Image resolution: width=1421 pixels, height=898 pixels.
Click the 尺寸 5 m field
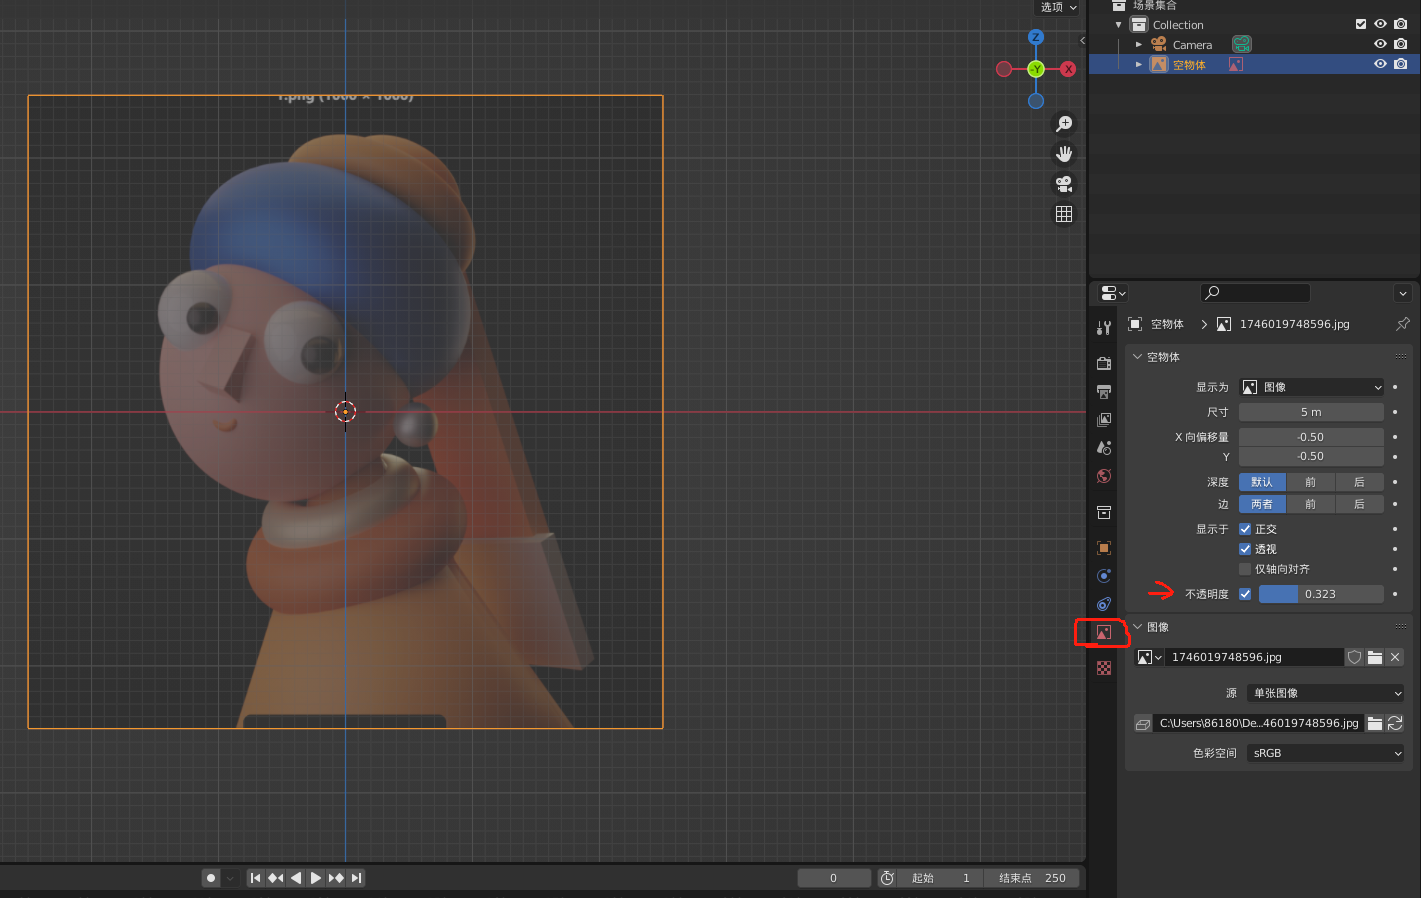1311,412
